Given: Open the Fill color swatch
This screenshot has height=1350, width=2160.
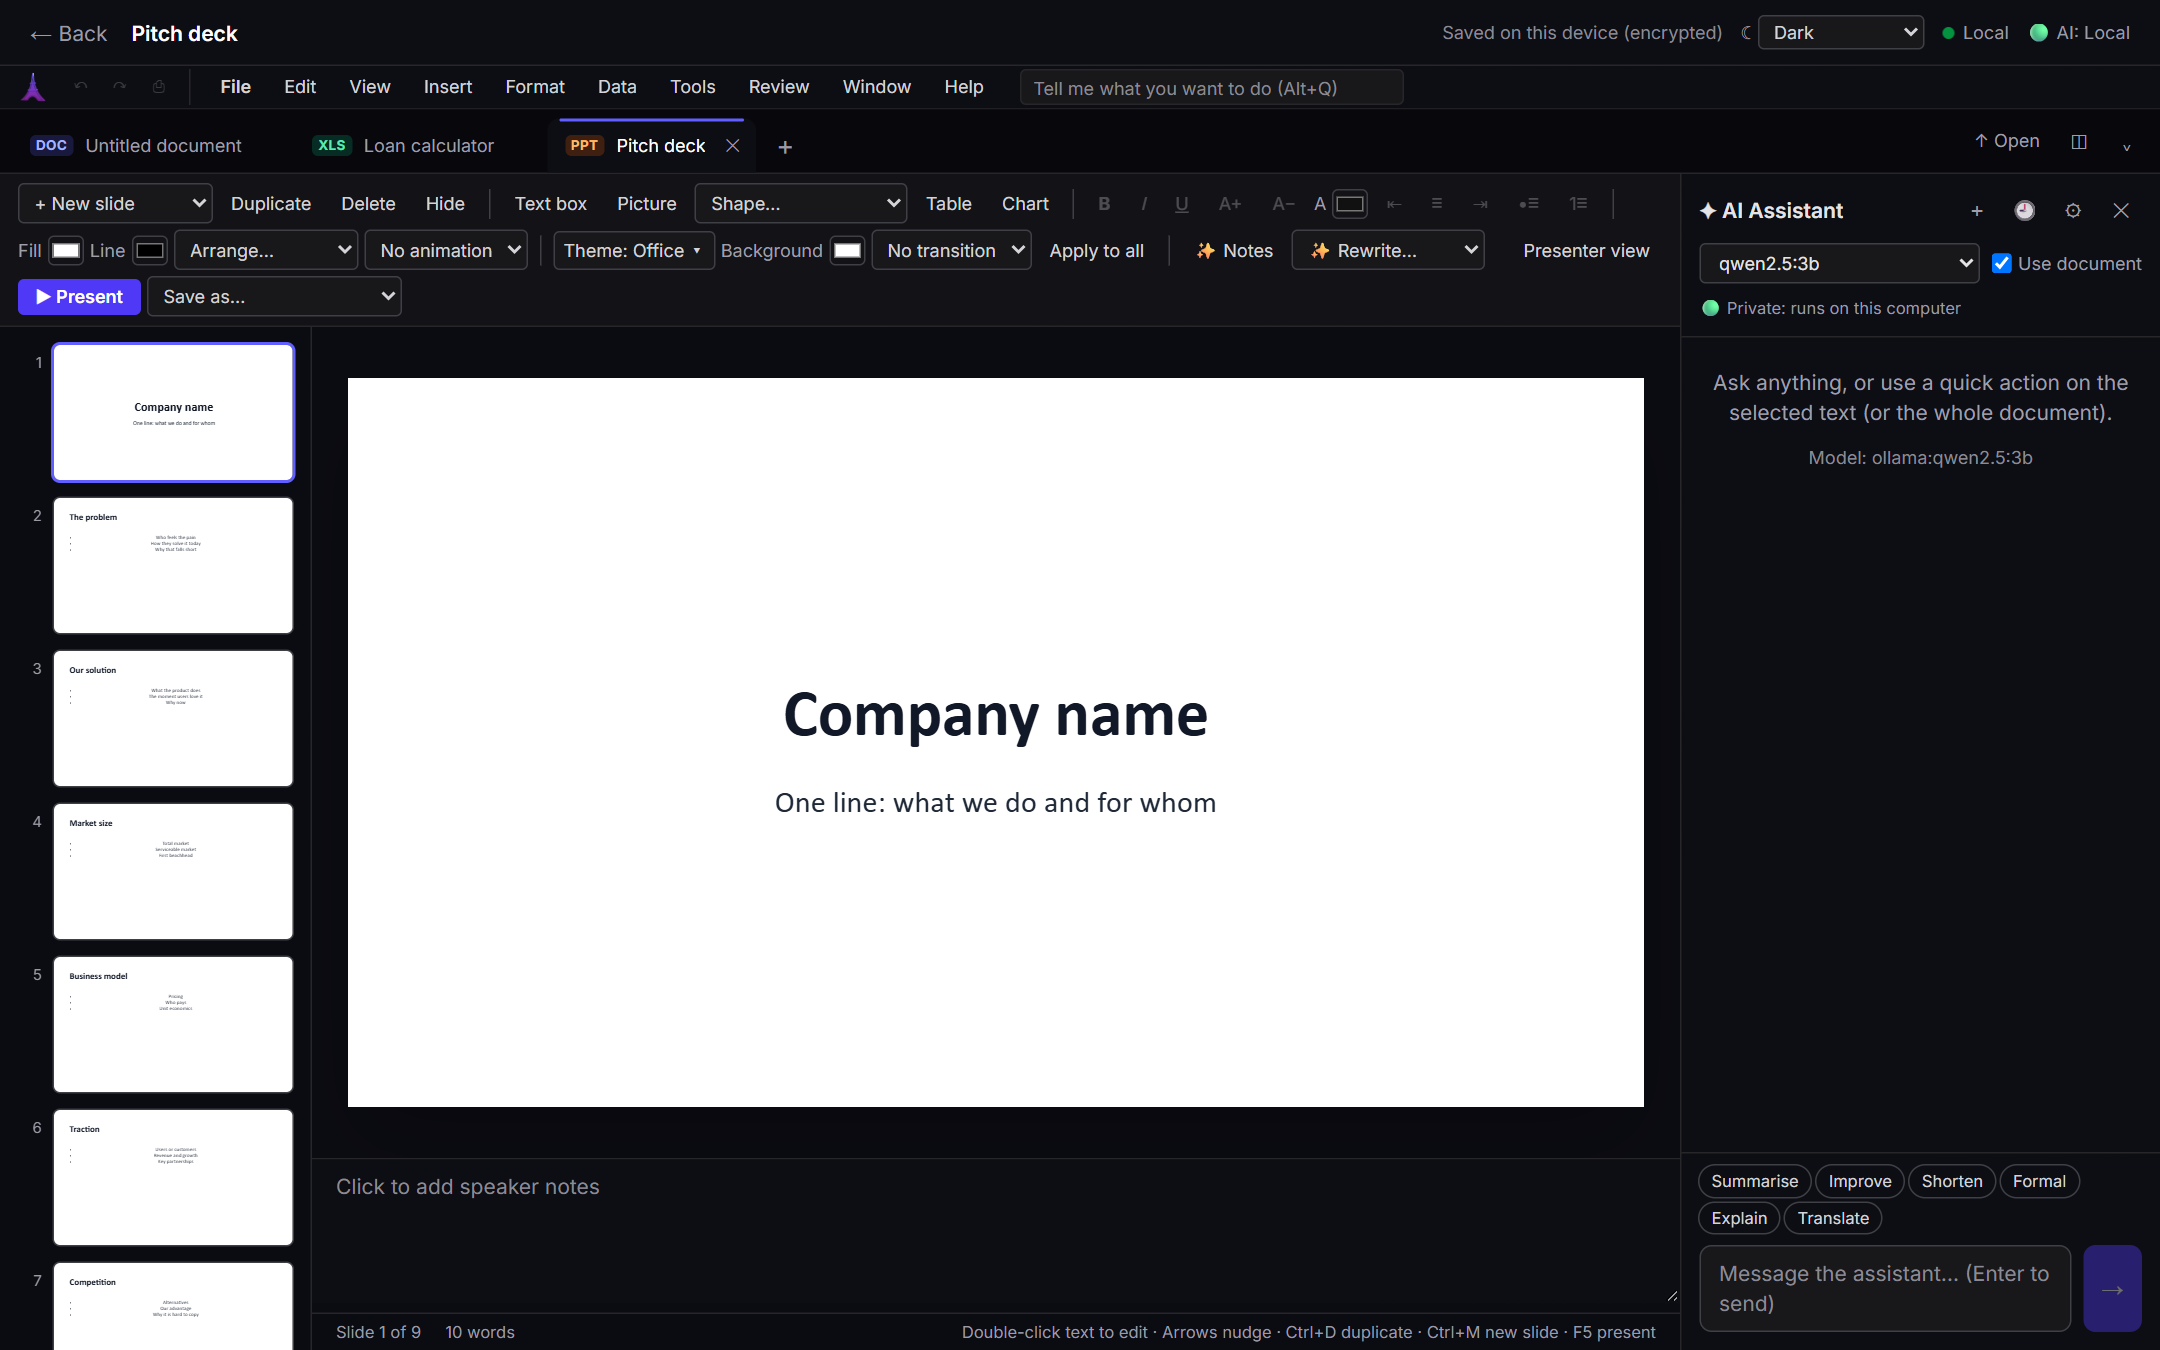Looking at the screenshot, I should point(66,251).
